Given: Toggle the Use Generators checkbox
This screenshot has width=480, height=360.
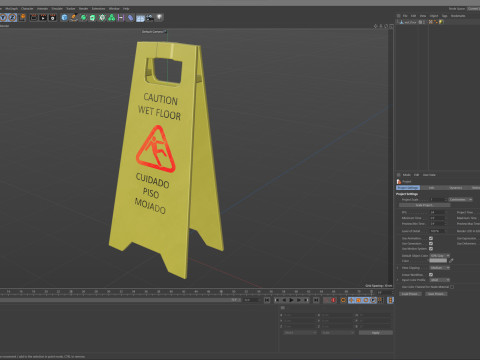Looking at the screenshot, I should coord(431,244).
